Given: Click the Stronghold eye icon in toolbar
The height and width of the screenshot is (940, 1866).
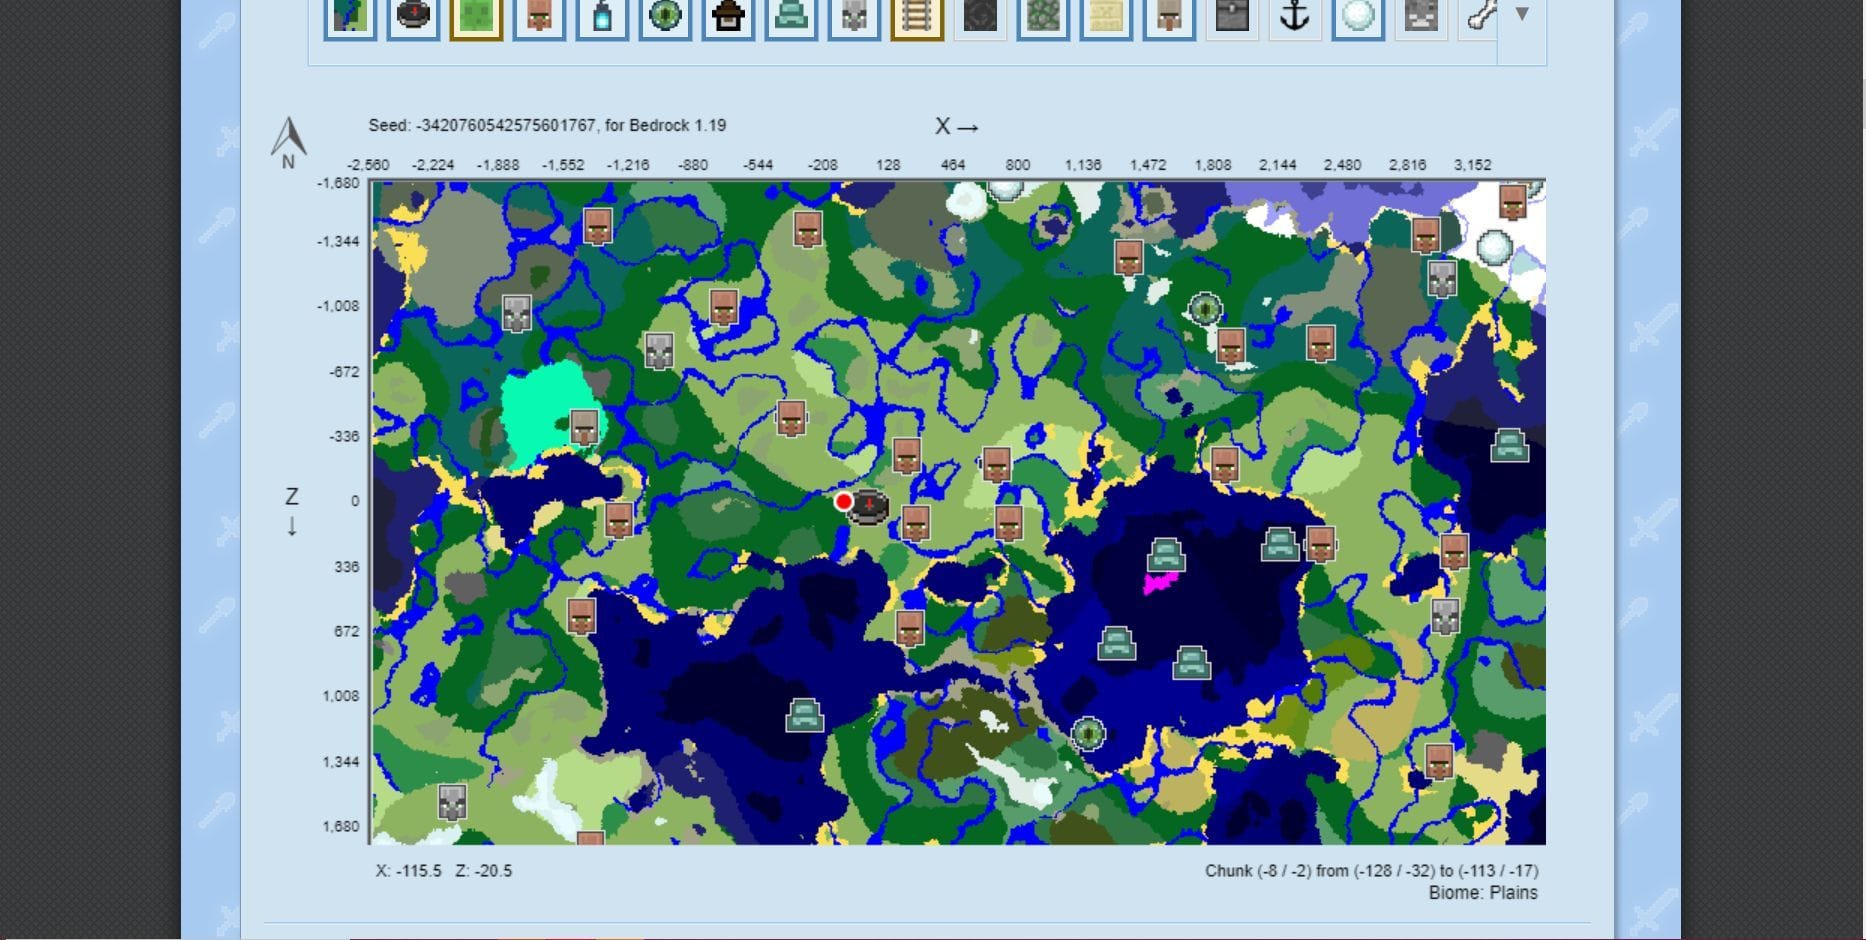Looking at the screenshot, I should (x=665, y=17).
